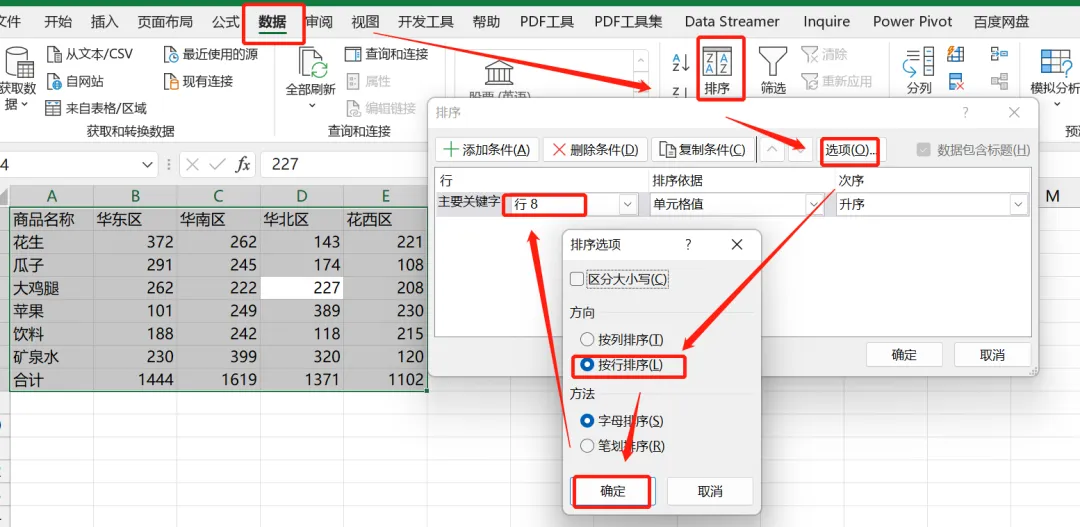Open Existing Connections (现有连接)

[198, 81]
